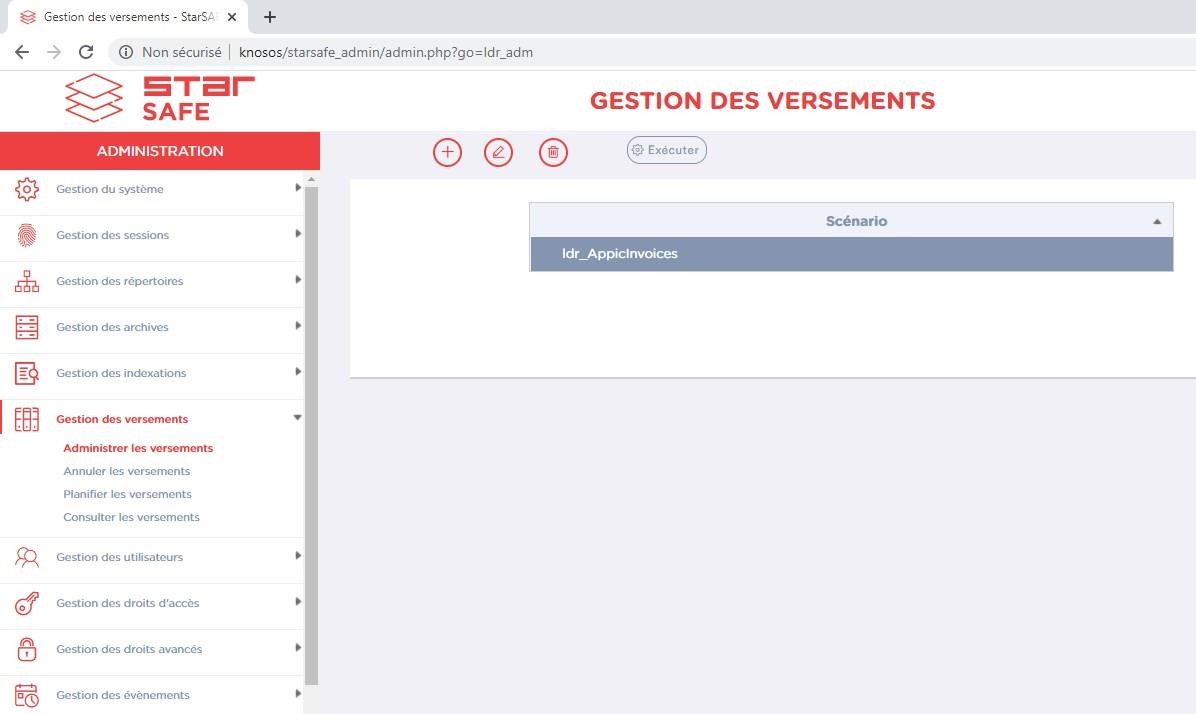Viewport: 1196px width, 714px height.
Task: Click the sidebar vertical scrollbar
Action: [x=311, y=430]
